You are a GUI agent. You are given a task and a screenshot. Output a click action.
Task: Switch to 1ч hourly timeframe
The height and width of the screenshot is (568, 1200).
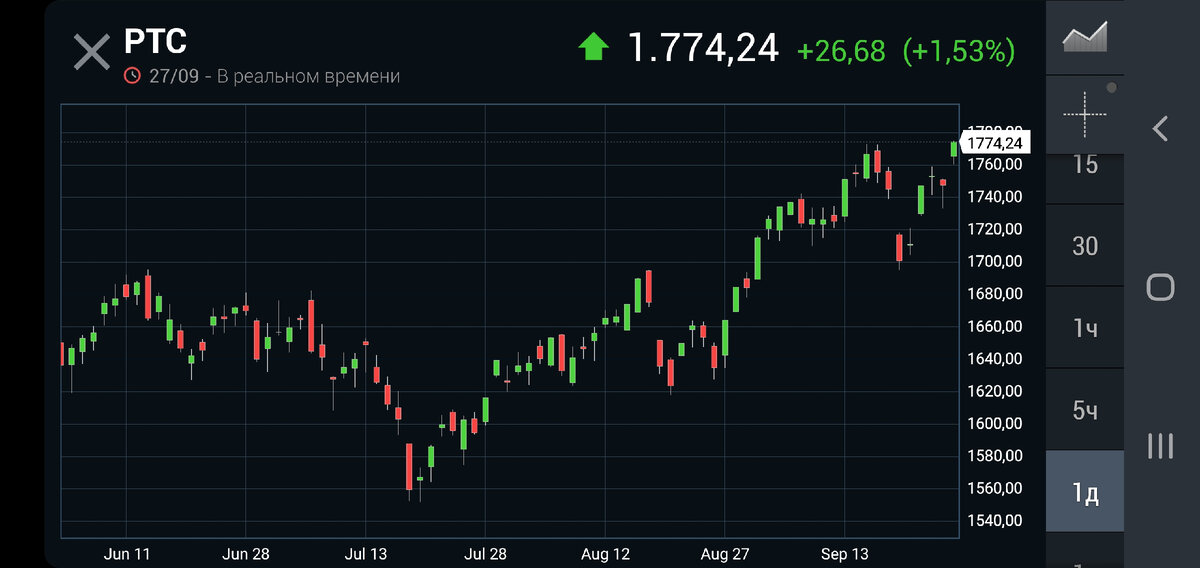[1085, 328]
